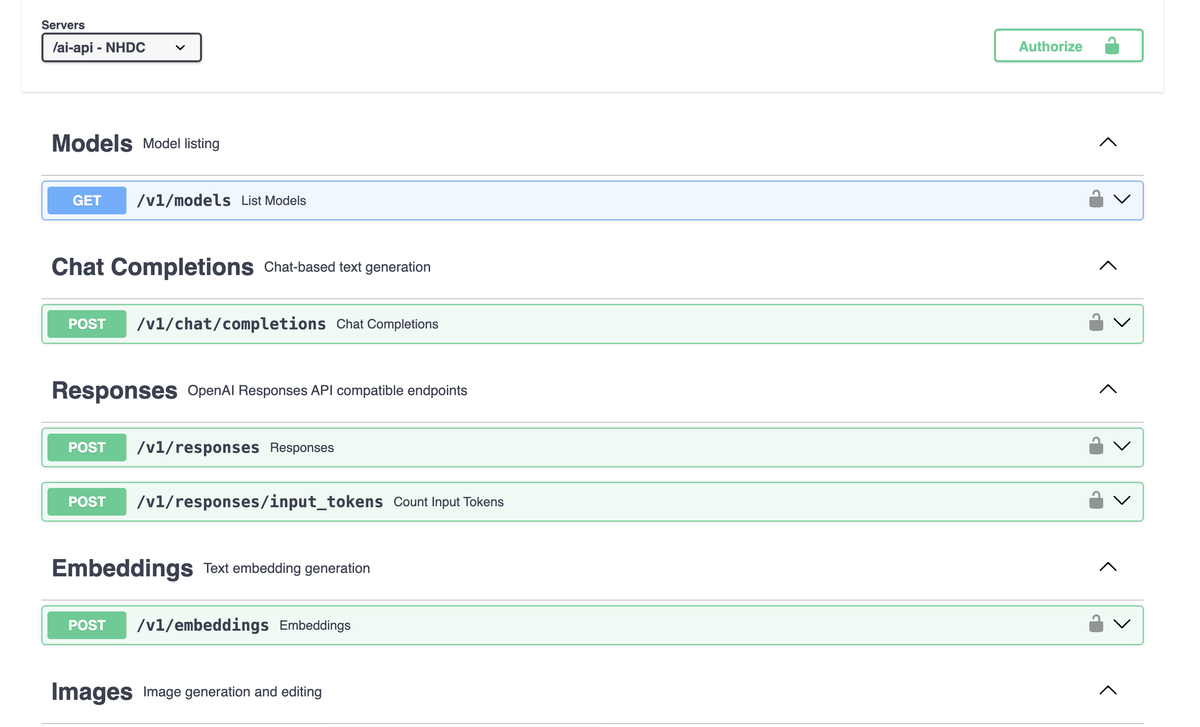Click the lock icon on /v1/responses row
Viewport: 1200px width, 727px height.
coord(1096,446)
